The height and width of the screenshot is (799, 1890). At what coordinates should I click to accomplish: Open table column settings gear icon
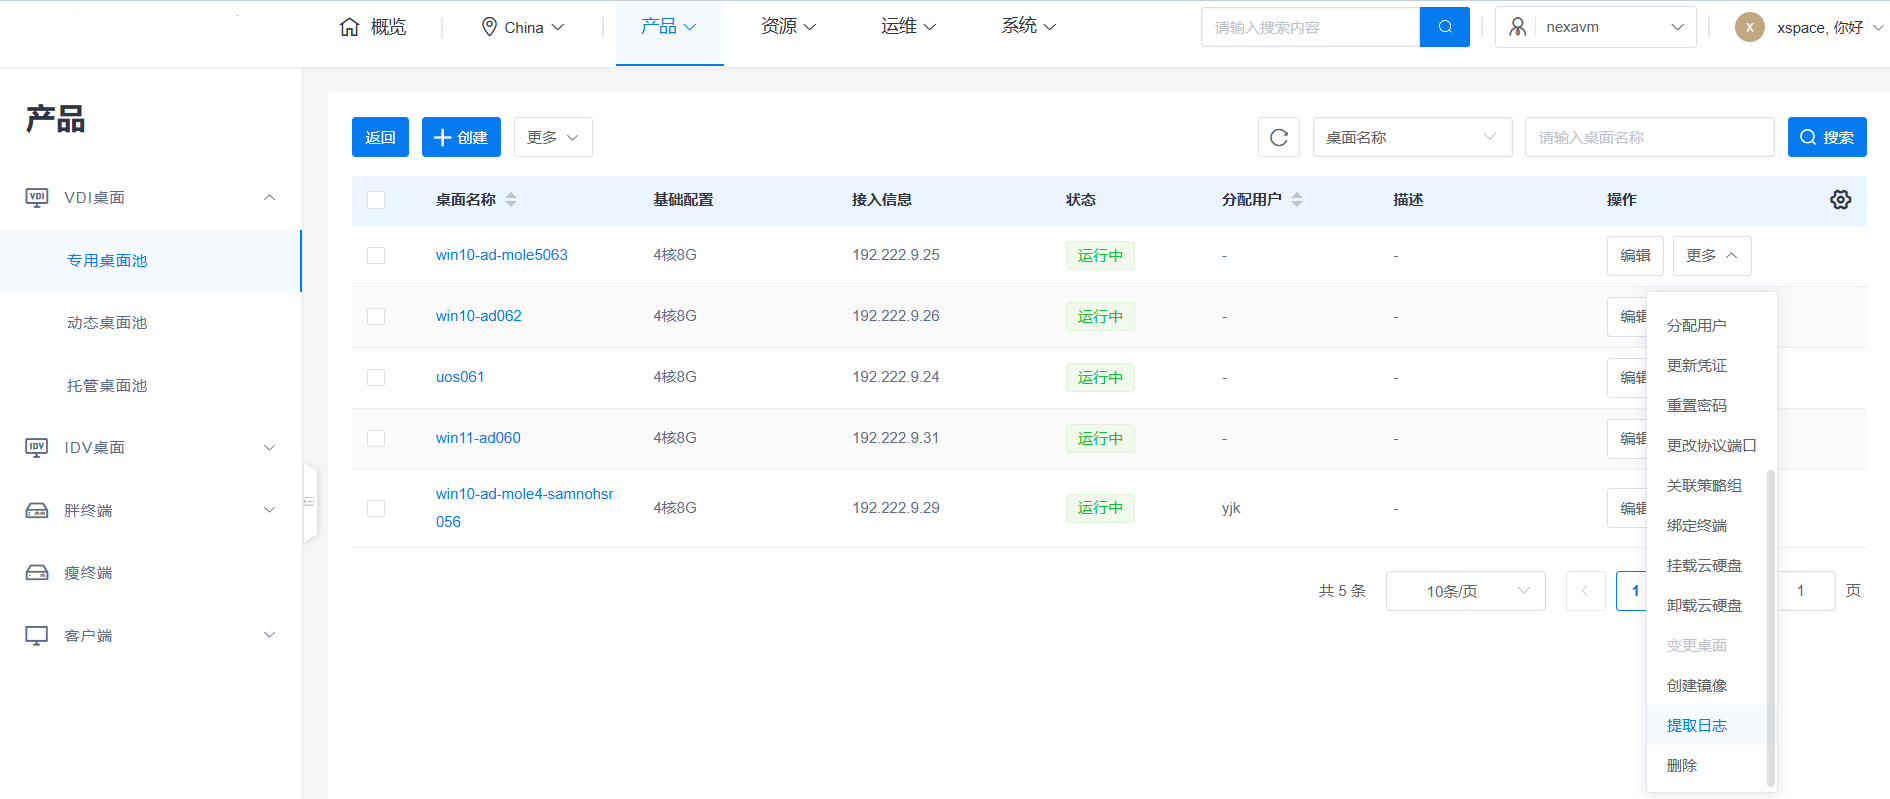(1840, 200)
